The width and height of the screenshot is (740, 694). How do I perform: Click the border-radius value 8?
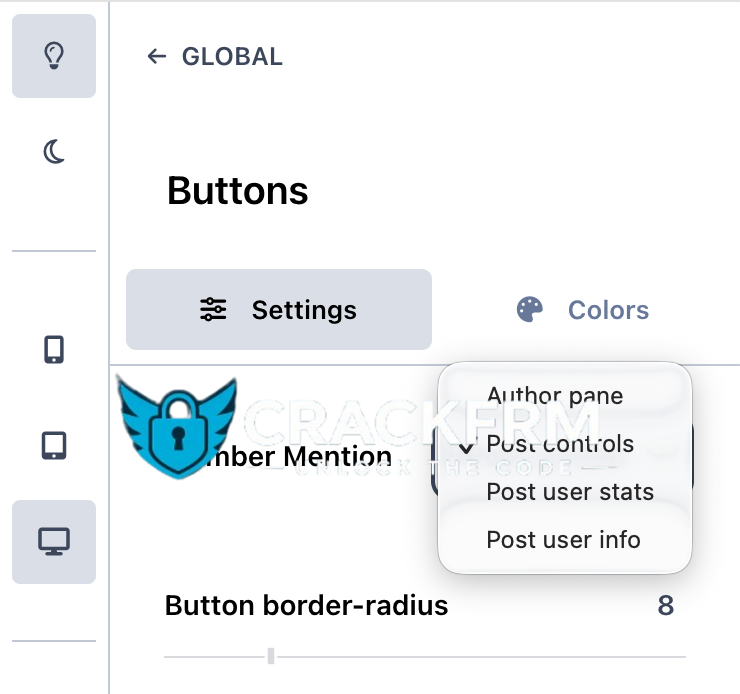click(x=665, y=606)
